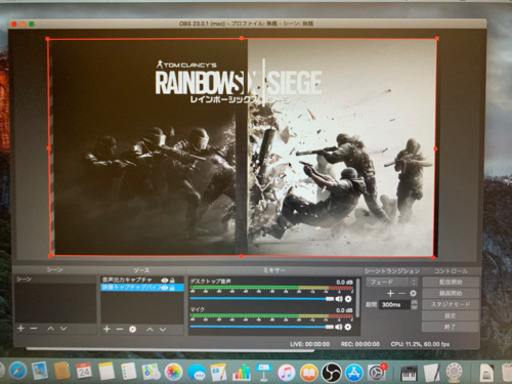Open source properties gear icon

132,329
